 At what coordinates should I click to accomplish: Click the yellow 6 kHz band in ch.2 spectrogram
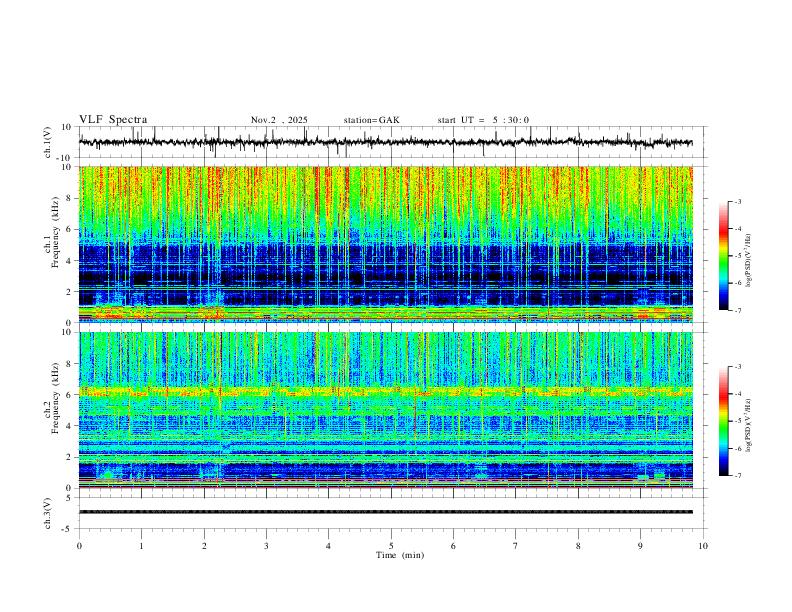pyautogui.click(x=385, y=391)
